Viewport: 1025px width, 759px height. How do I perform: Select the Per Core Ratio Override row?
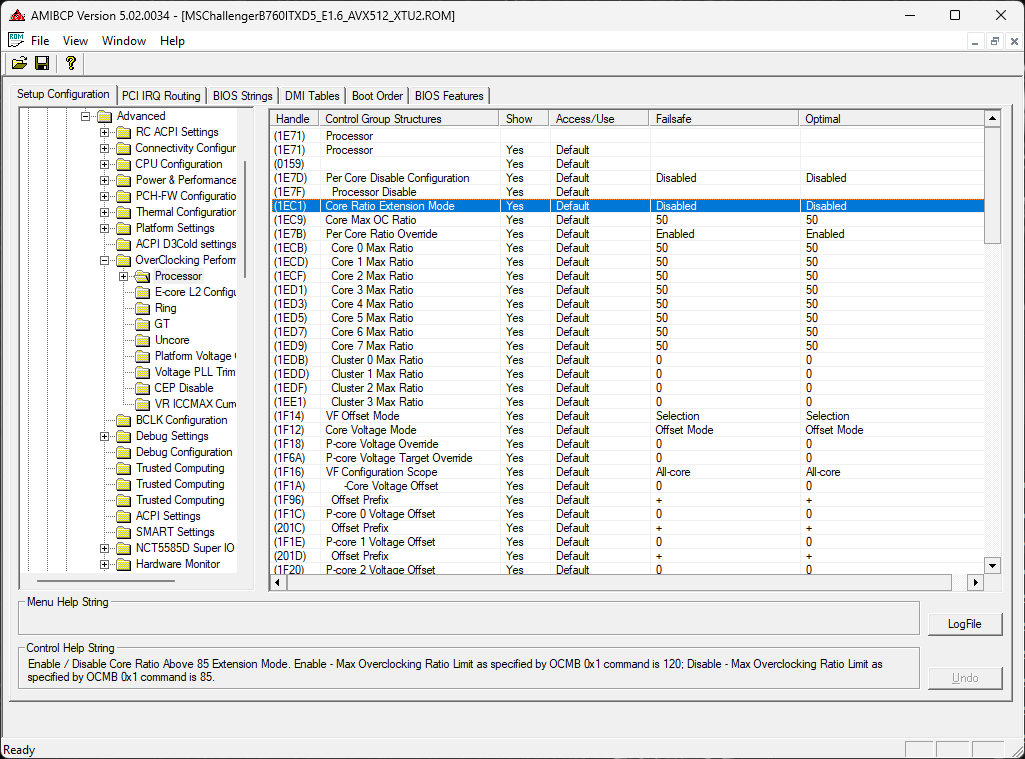628,234
